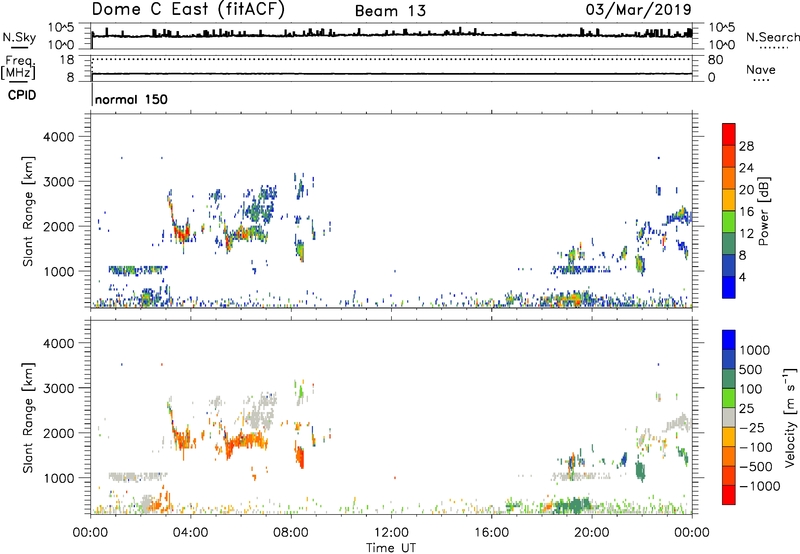Click the date '03/Mar/2019'

tap(638, 10)
